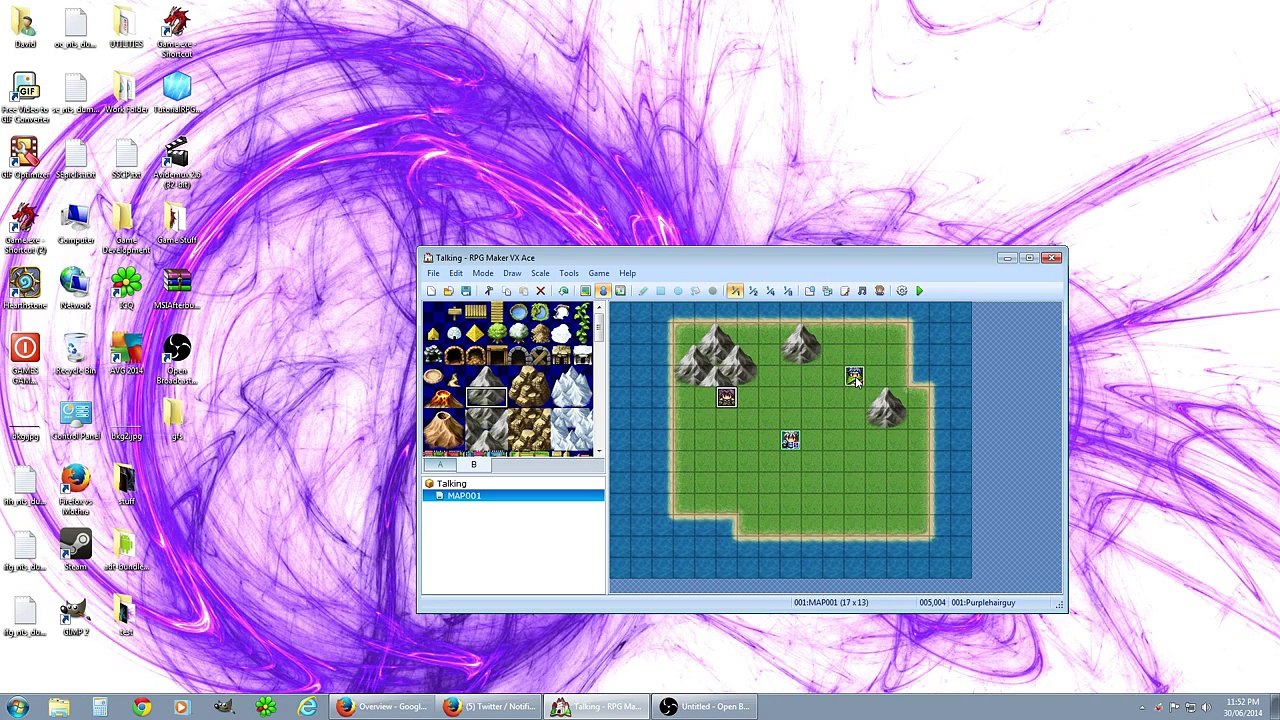Pick the igloo tile in the palette
Viewport: 1280px width, 720px height.
pos(454,333)
